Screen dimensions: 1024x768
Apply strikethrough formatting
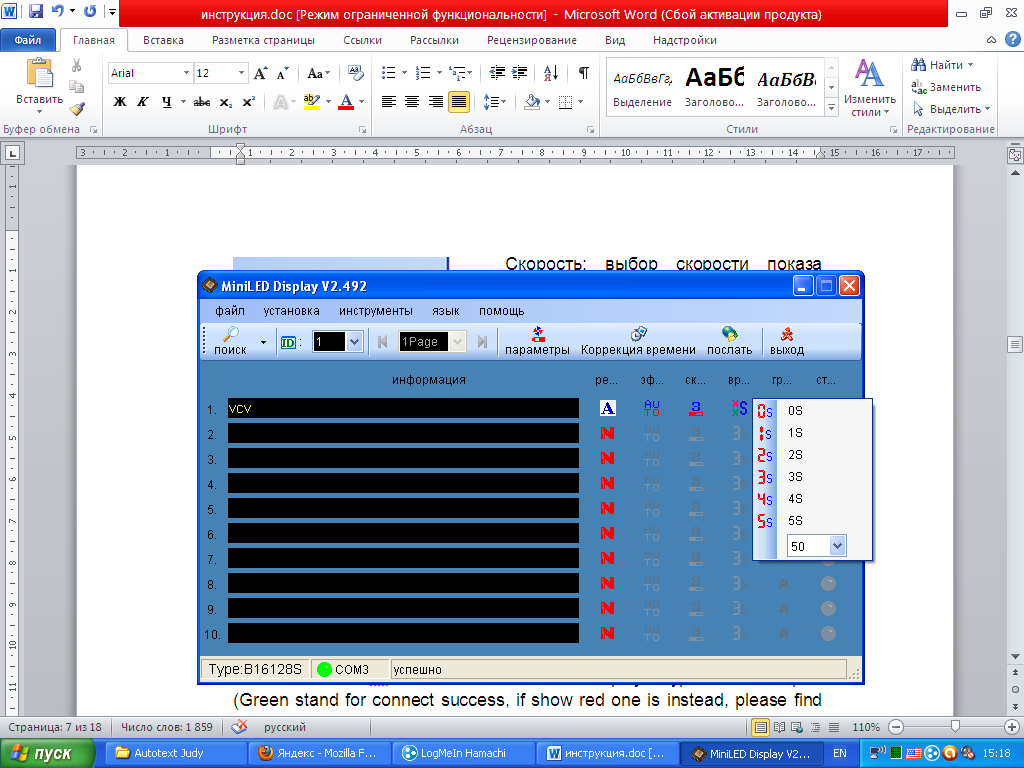[x=202, y=102]
